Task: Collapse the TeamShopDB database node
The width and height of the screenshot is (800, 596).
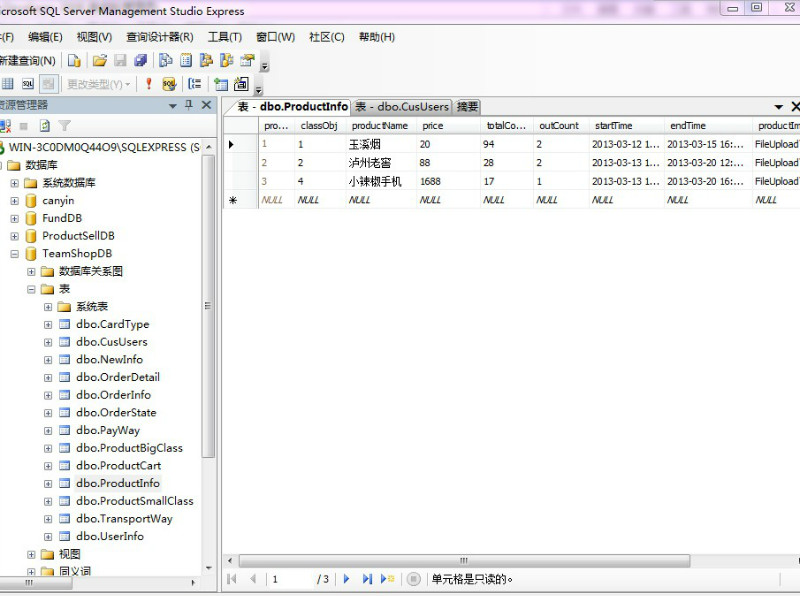Action: (15, 254)
